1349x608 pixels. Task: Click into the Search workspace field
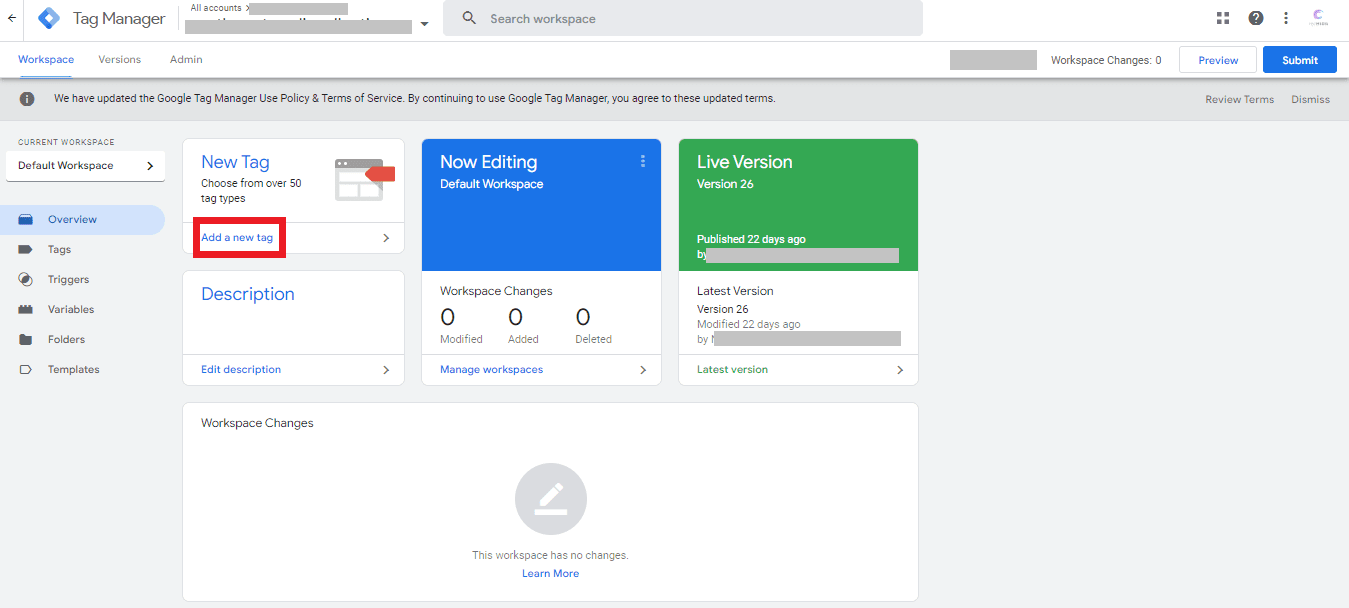683,18
